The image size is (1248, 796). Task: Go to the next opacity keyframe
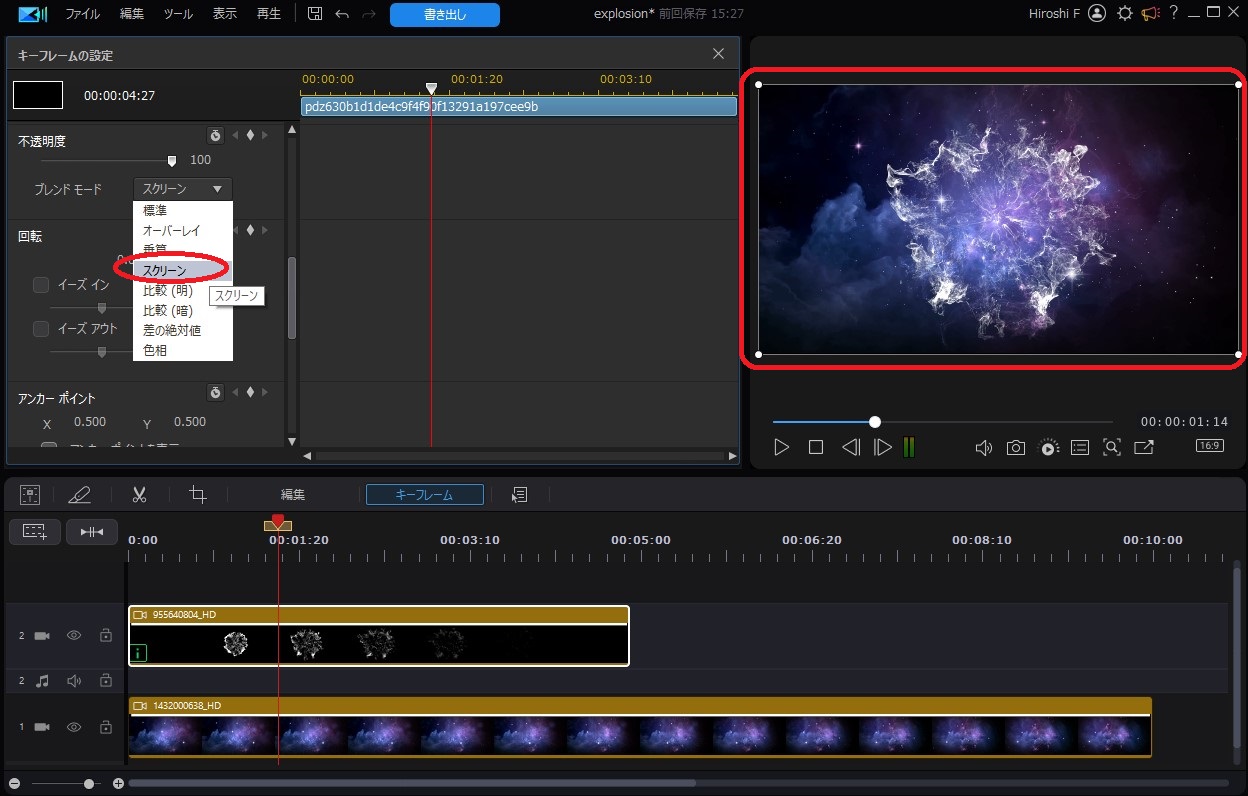point(265,135)
